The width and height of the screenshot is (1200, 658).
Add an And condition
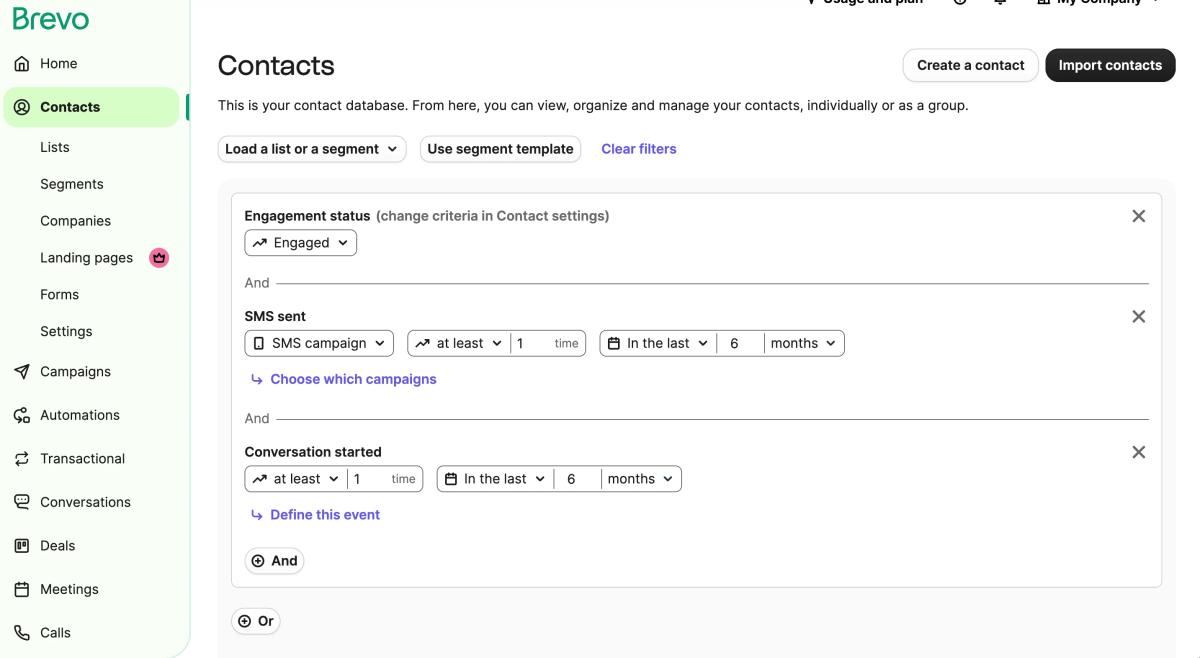[274, 561]
